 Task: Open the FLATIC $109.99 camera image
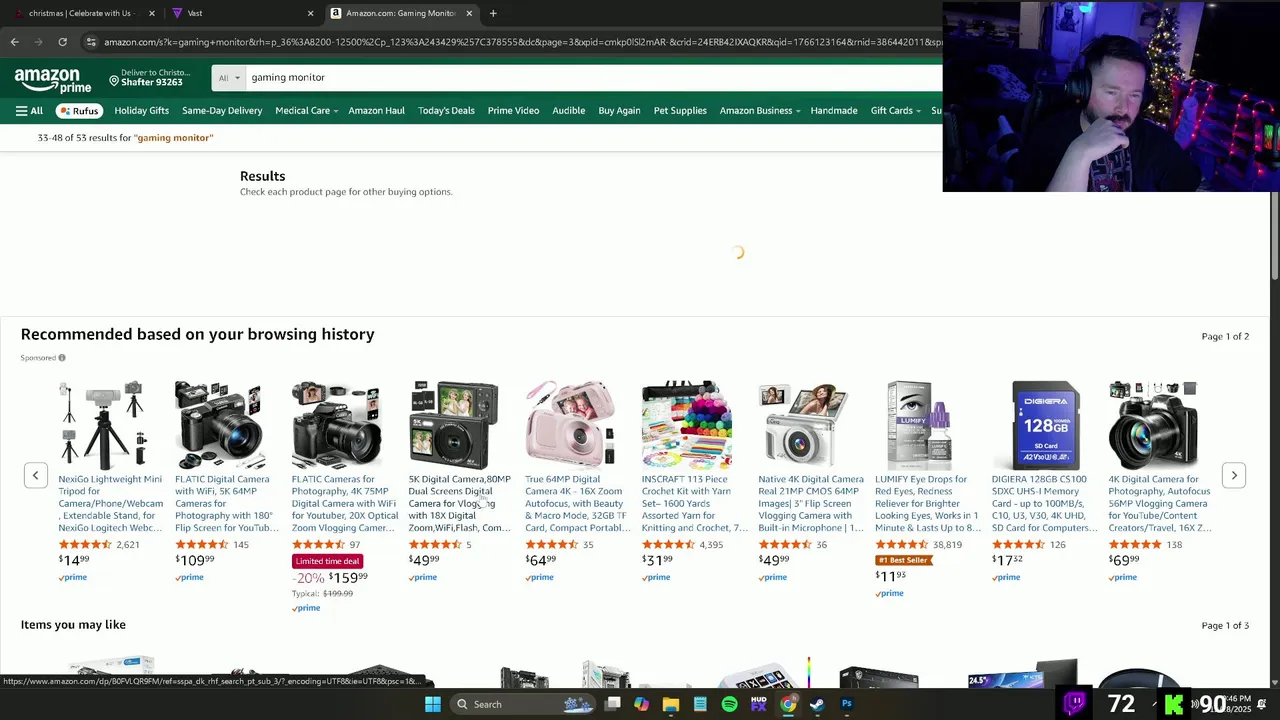(219, 425)
